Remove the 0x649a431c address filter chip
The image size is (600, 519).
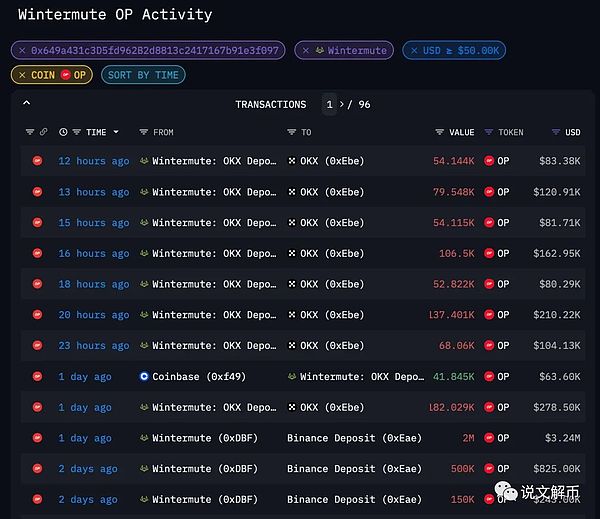click(x=22, y=51)
